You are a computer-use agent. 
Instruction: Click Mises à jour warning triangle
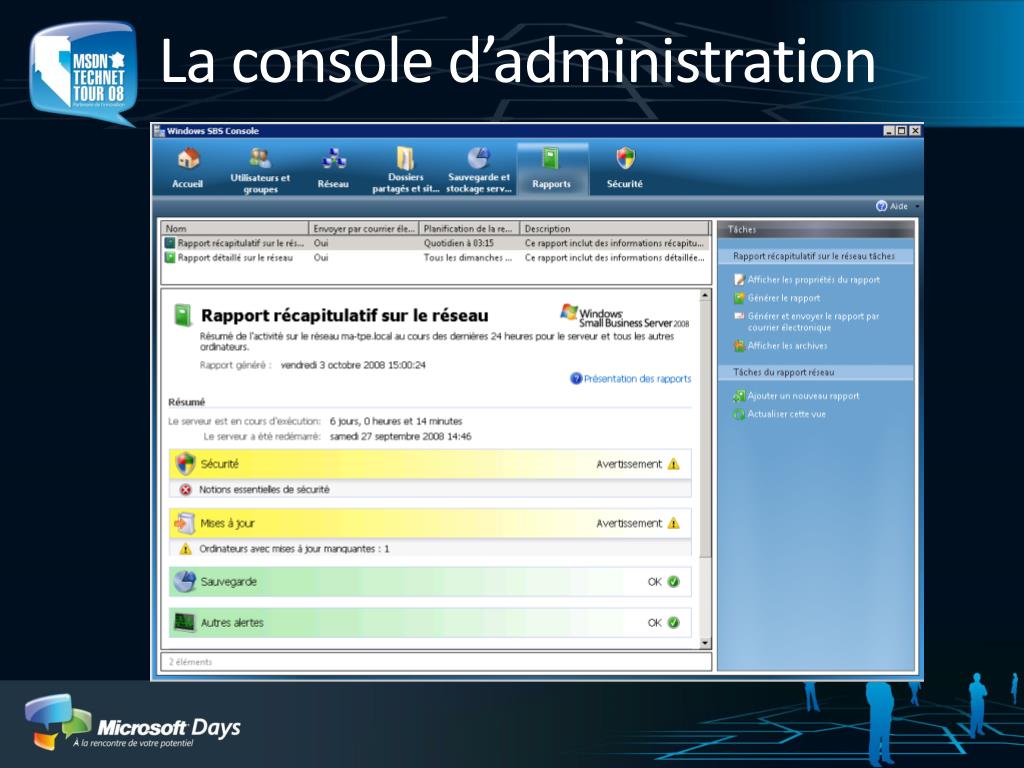tap(673, 523)
